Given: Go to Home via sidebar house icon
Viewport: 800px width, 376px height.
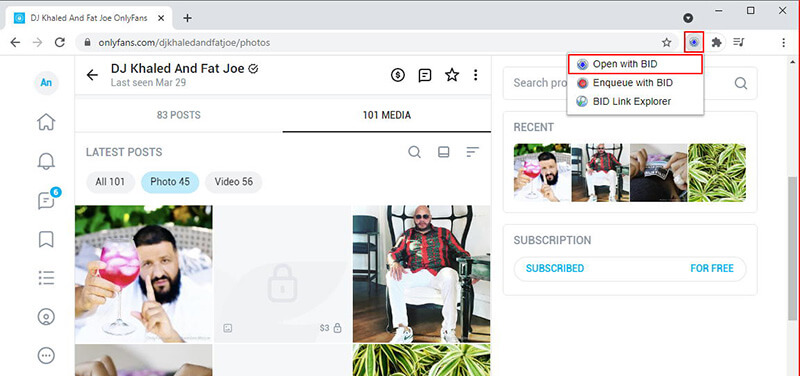Looking at the screenshot, I should (46, 122).
